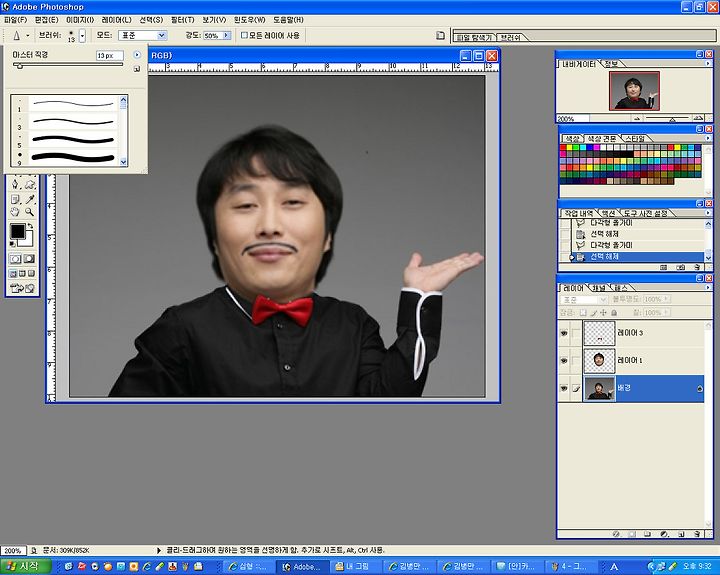This screenshot has height=575, width=720.
Task: Select the Eyedropper tool
Action: (x=30, y=199)
